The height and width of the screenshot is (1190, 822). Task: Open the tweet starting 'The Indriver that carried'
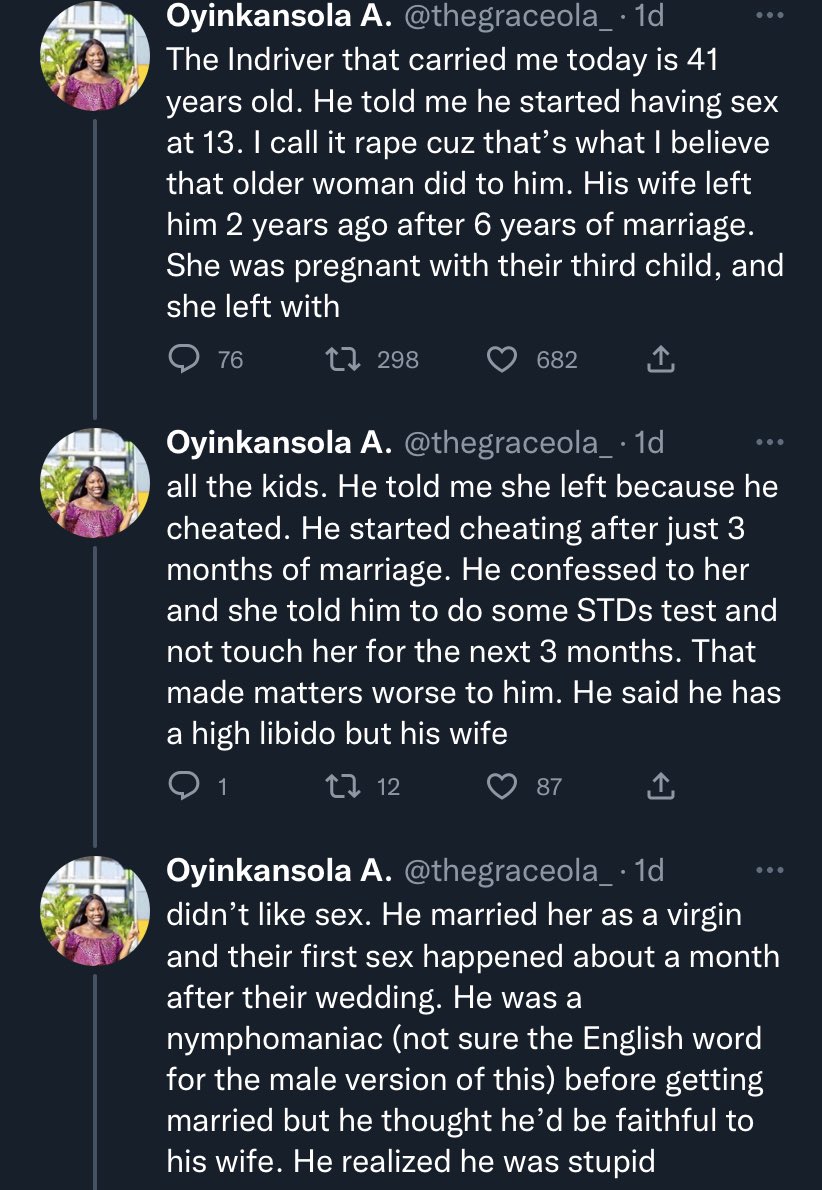pos(470,180)
